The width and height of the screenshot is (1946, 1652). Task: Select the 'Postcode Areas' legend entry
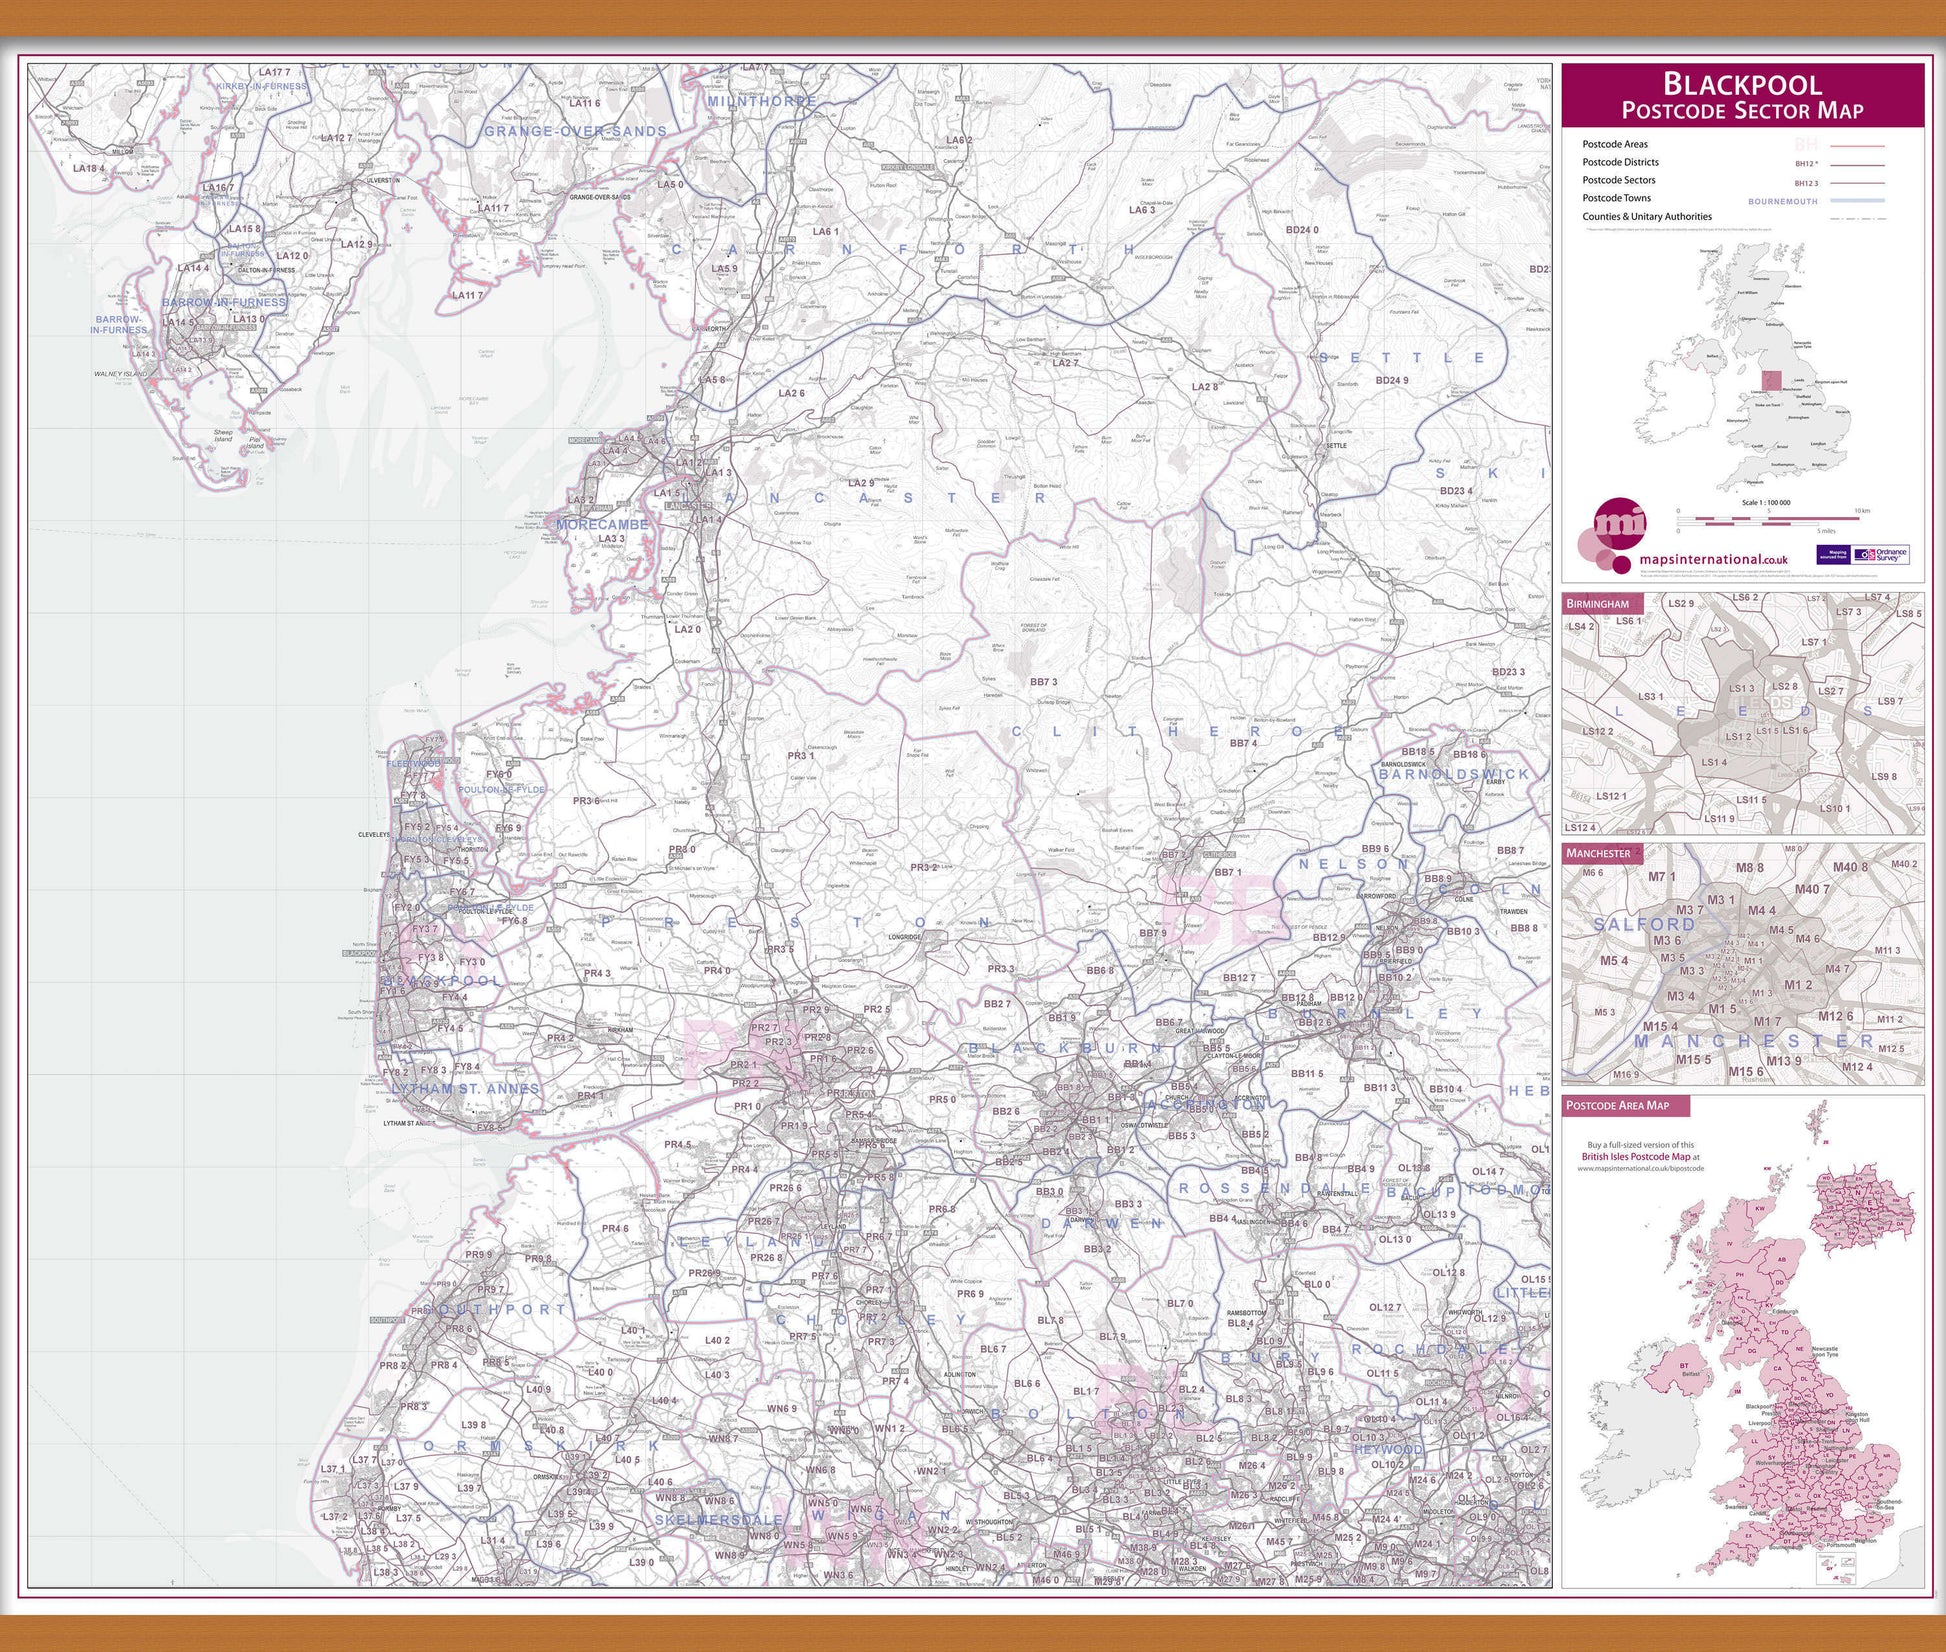[x=1615, y=144]
